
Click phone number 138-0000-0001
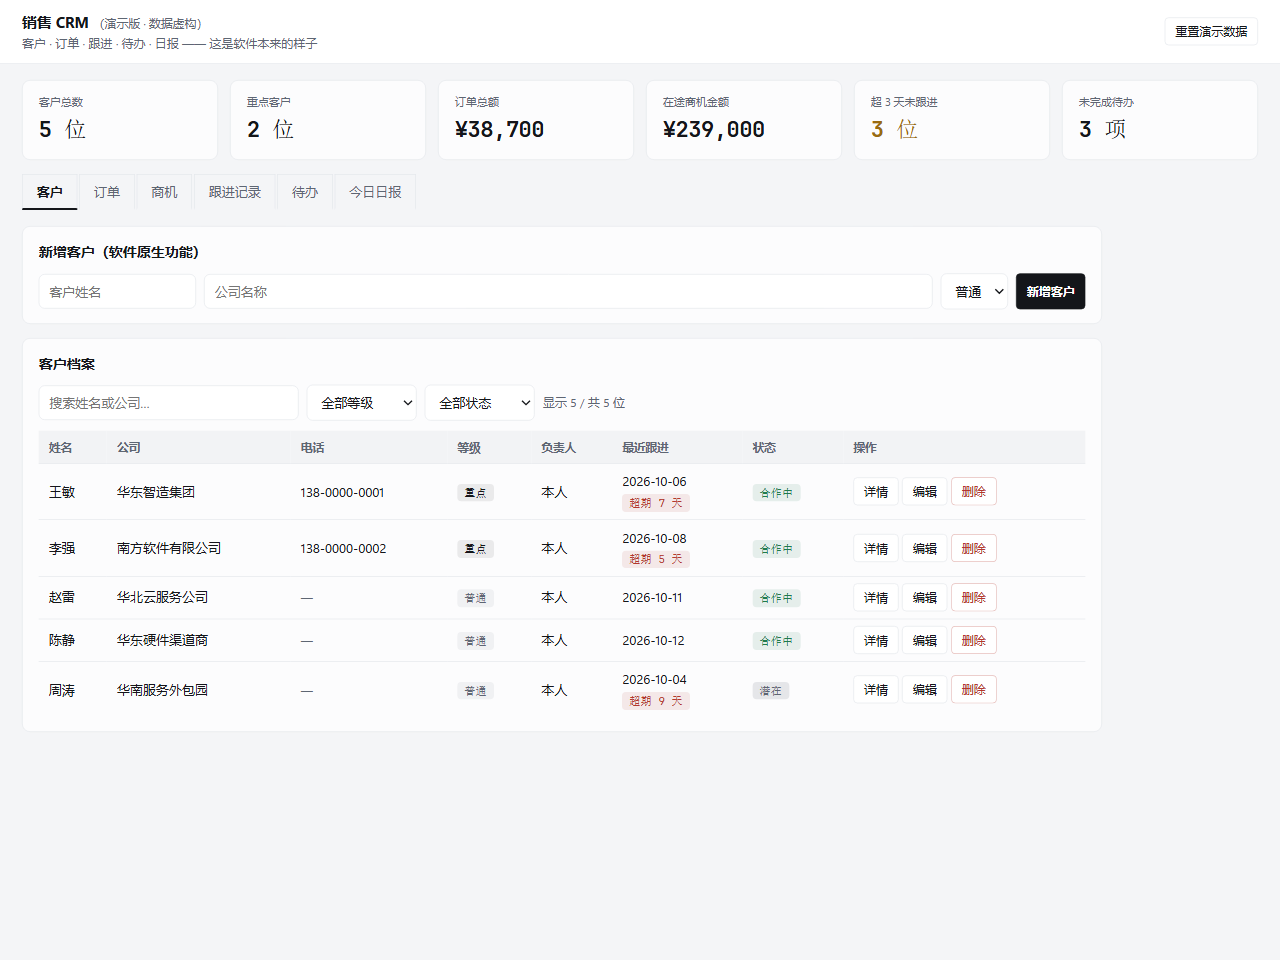click(342, 493)
